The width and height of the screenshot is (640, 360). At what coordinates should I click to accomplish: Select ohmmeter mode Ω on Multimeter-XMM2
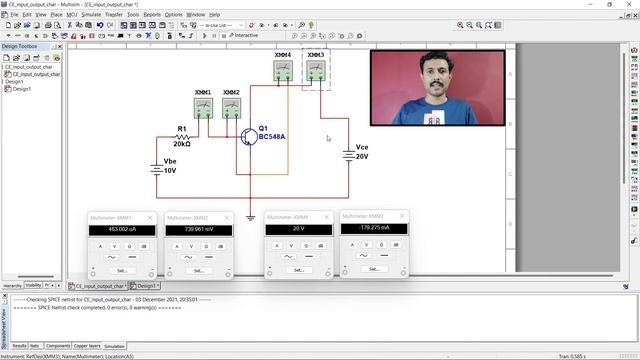(206, 247)
